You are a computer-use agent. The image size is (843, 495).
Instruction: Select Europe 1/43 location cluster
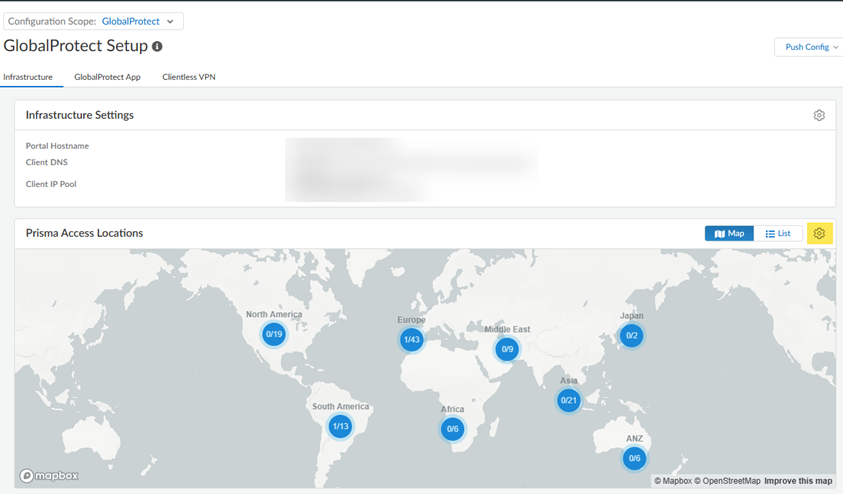pos(412,340)
